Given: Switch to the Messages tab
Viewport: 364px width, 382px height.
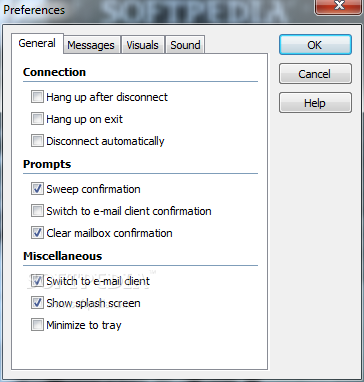Looking at the screenshot, I should point(91,45).
